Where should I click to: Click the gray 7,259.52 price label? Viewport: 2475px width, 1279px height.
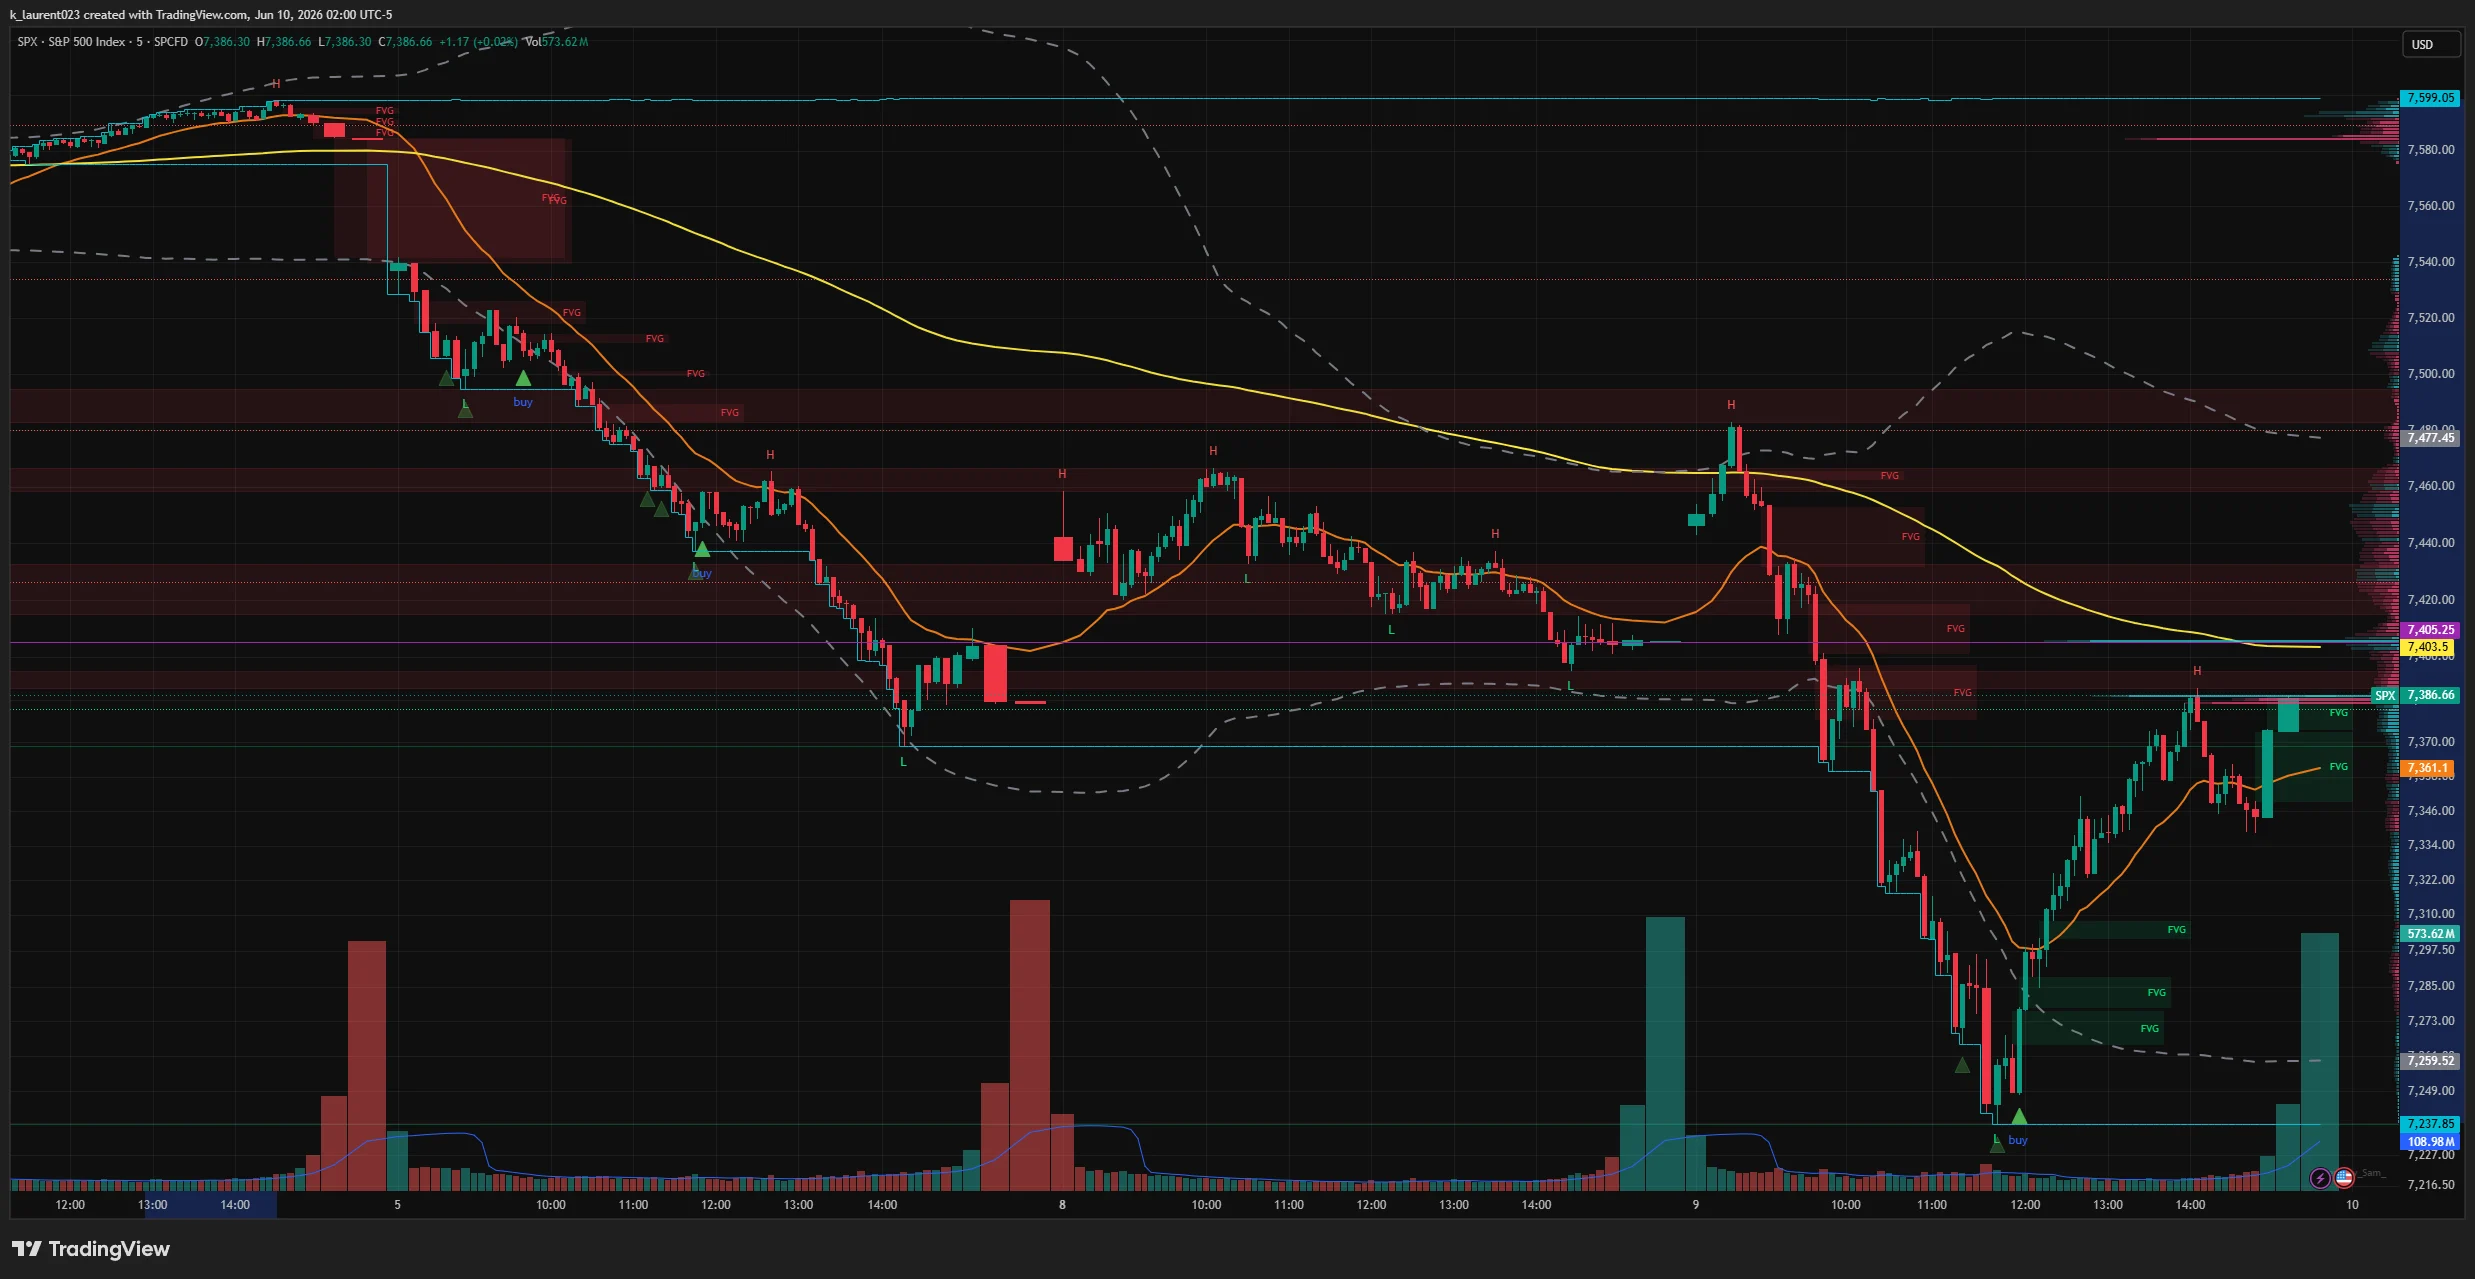[x=2430, y=1061]
